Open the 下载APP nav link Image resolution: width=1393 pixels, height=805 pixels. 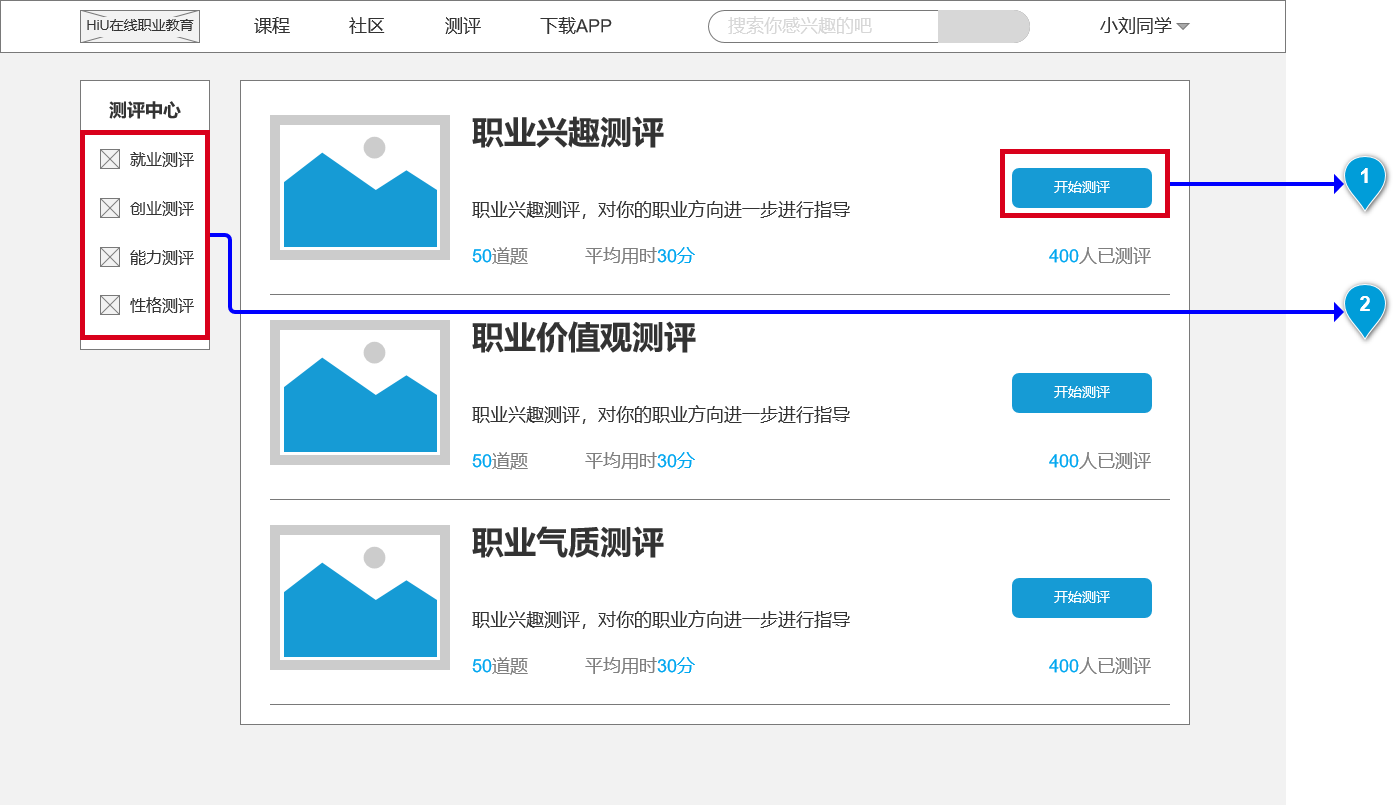tap(576, 26)
